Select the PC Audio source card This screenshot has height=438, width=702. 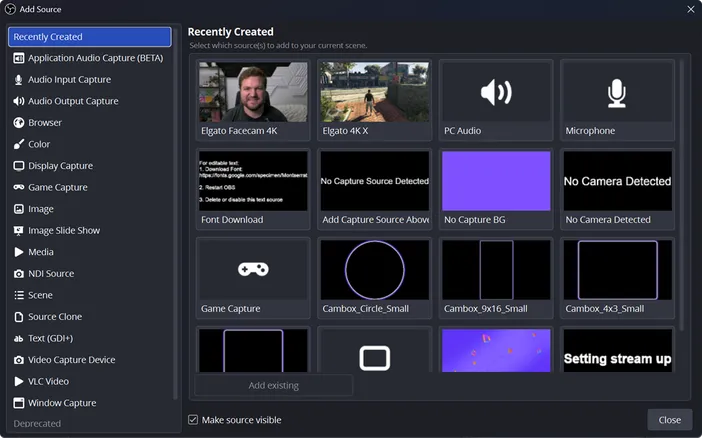[496, 100]
